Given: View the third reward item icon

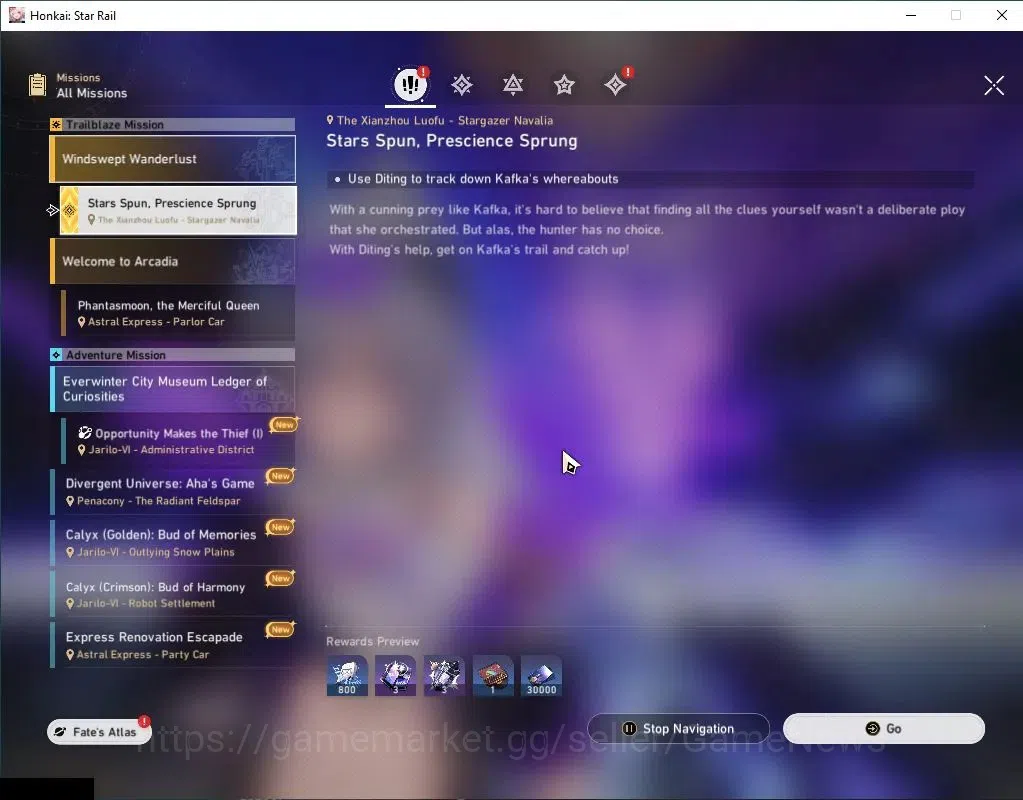Looking at the screenshot, I should 444,675.
